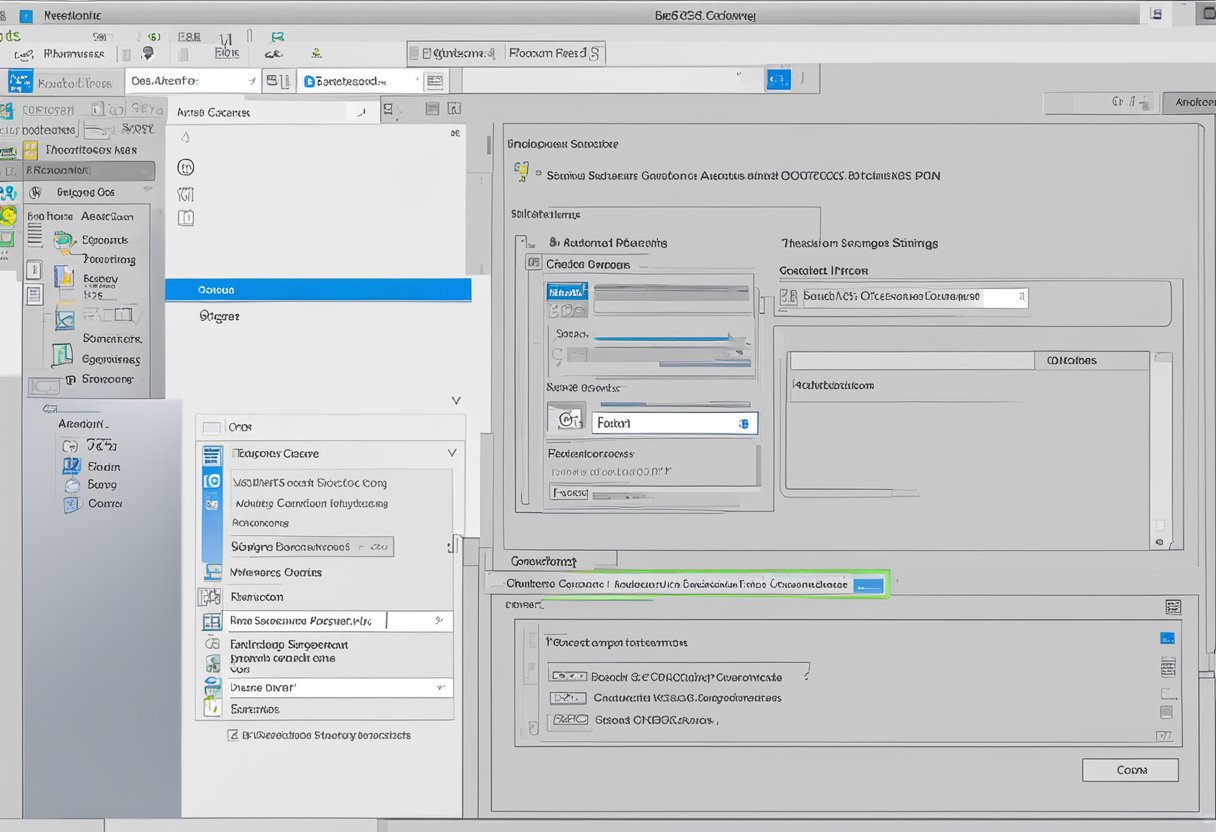Click the blue square icon left of the first combo box

pos(20,81)
